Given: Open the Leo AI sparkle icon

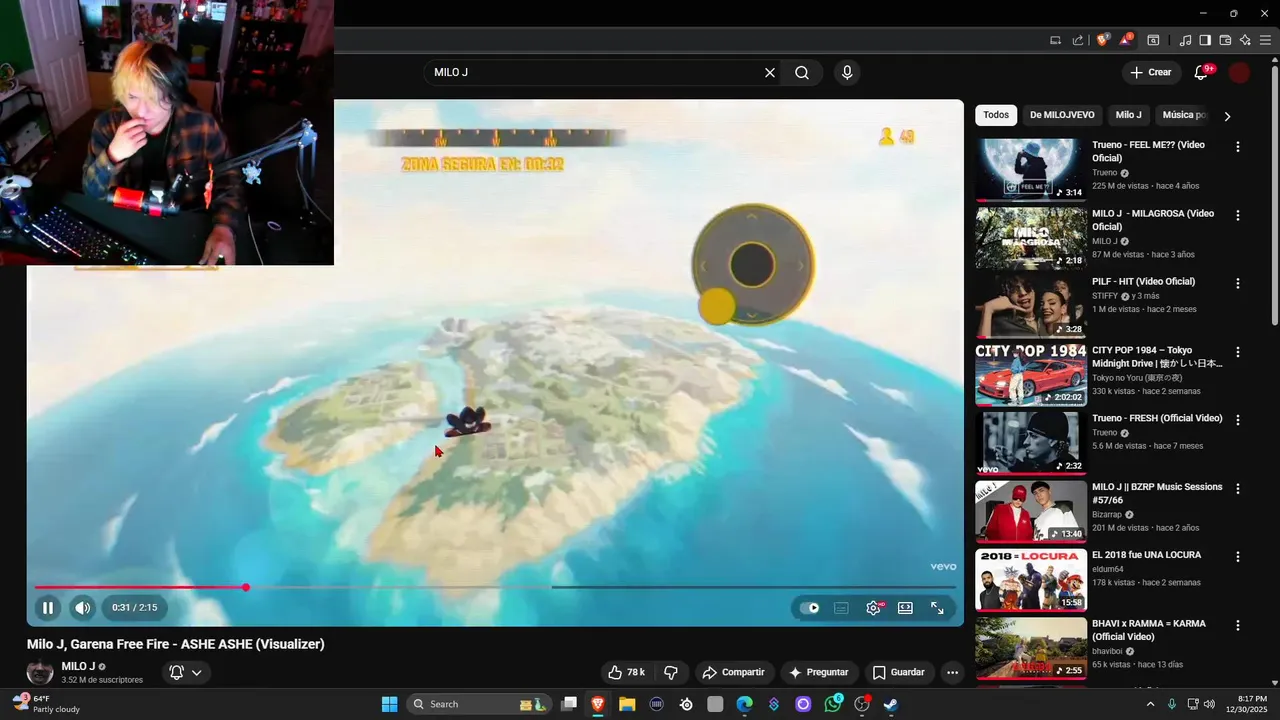Looking at the screenshot, I should click(1245, 40).
